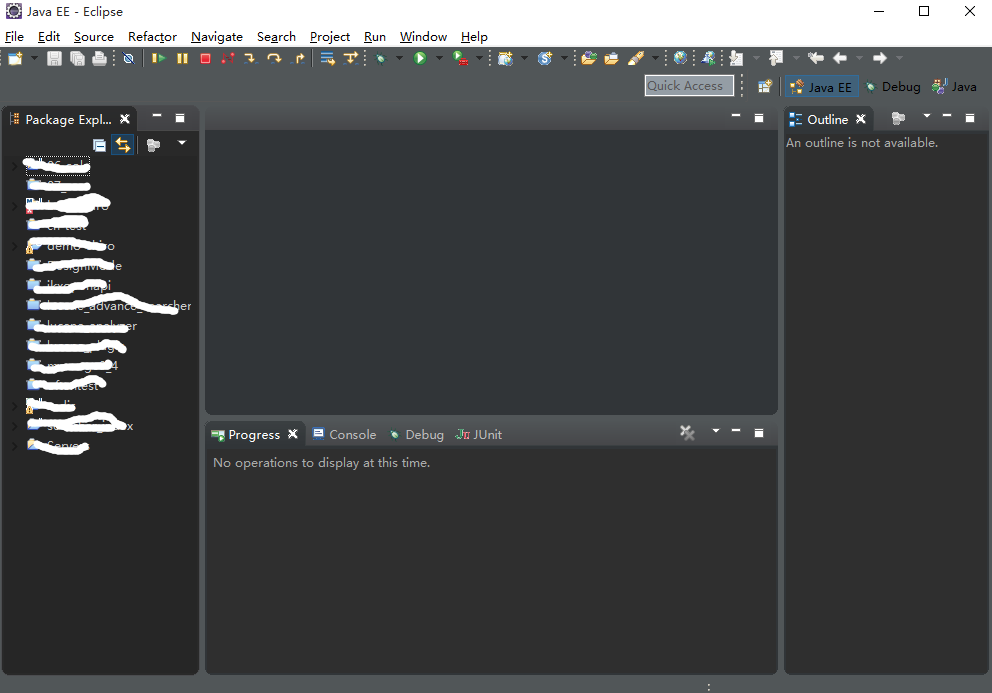Screen dimensions: 992x693
Task: Open the Window menu
Action: pyautogui.click(x=423, y=37)
